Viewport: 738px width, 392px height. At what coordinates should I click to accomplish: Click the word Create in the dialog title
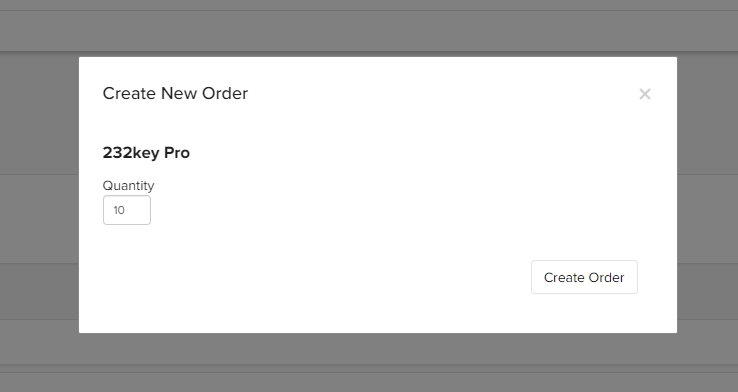(129, 93)
